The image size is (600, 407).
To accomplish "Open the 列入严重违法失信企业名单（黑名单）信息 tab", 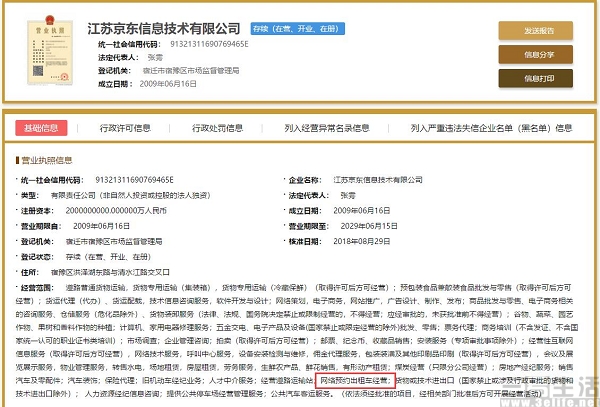I will 491,128.
